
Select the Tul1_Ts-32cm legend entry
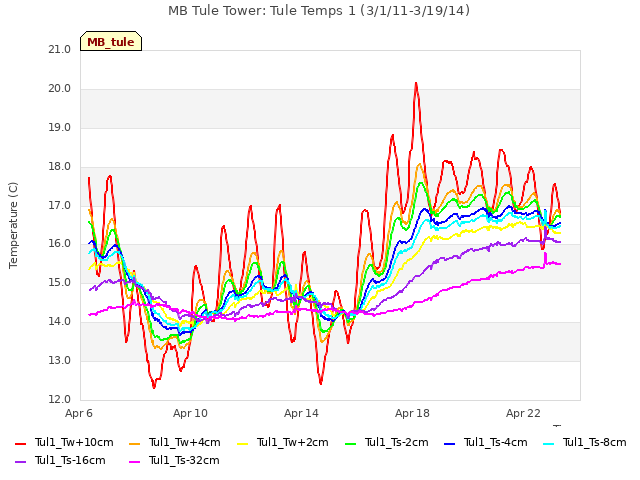[x=174, y=460]
